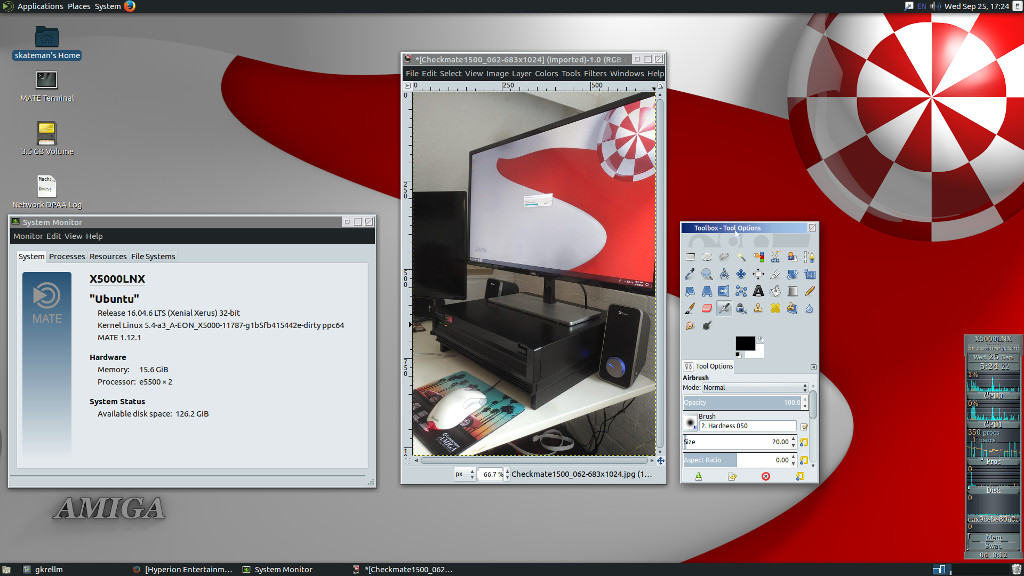
Task: Select the Paintbrush tool
Action: (x=690, y=308)
